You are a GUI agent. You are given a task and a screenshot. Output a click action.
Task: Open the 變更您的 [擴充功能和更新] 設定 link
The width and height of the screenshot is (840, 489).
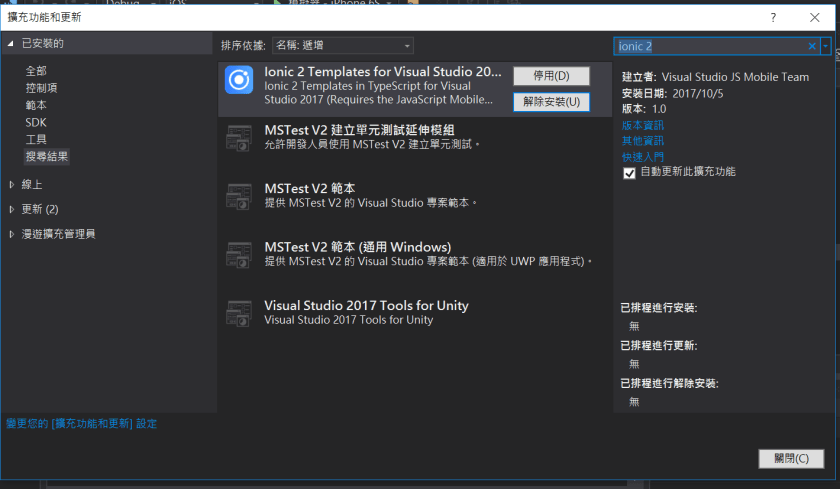(x=81, y=424)
